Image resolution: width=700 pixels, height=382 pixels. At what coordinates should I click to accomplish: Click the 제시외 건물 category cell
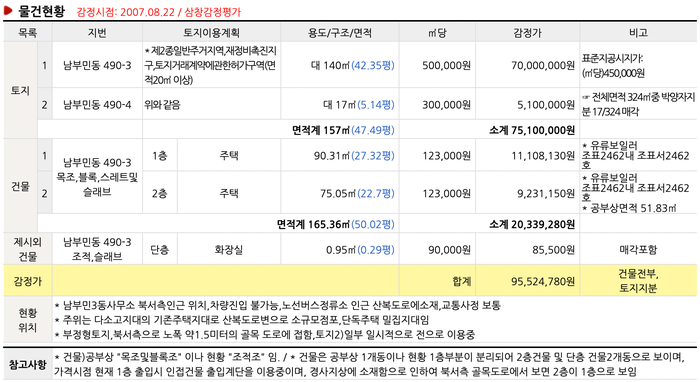(x=27, y=249)
